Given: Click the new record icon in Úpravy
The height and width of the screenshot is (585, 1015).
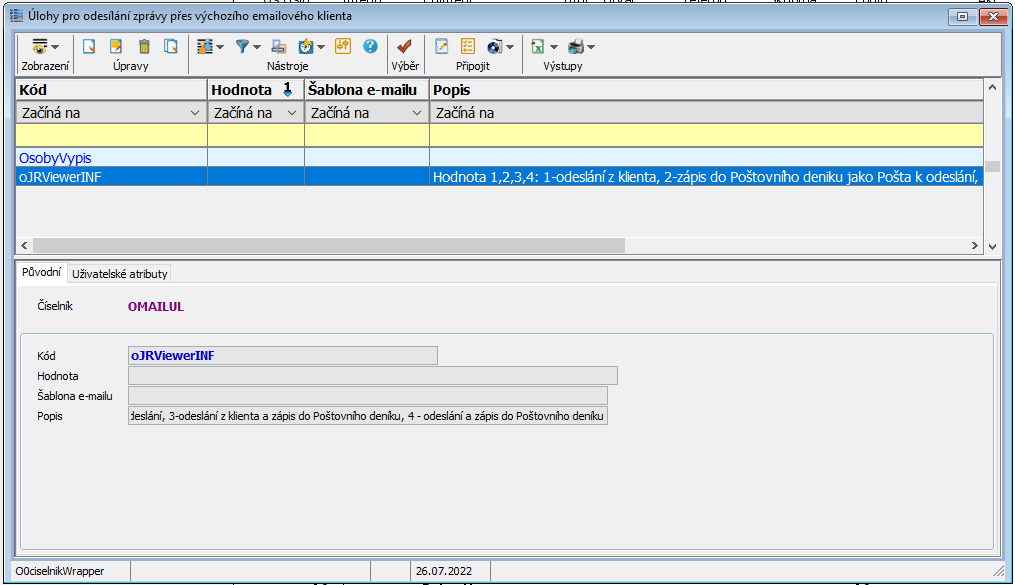Looking at the screenshot, I should tap(89, 47).
